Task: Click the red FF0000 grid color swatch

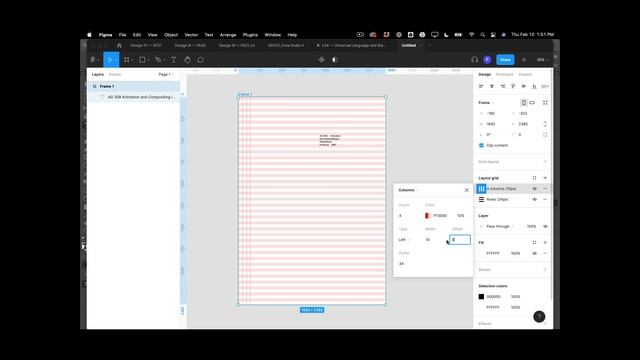Action: [x=427, y=216]
